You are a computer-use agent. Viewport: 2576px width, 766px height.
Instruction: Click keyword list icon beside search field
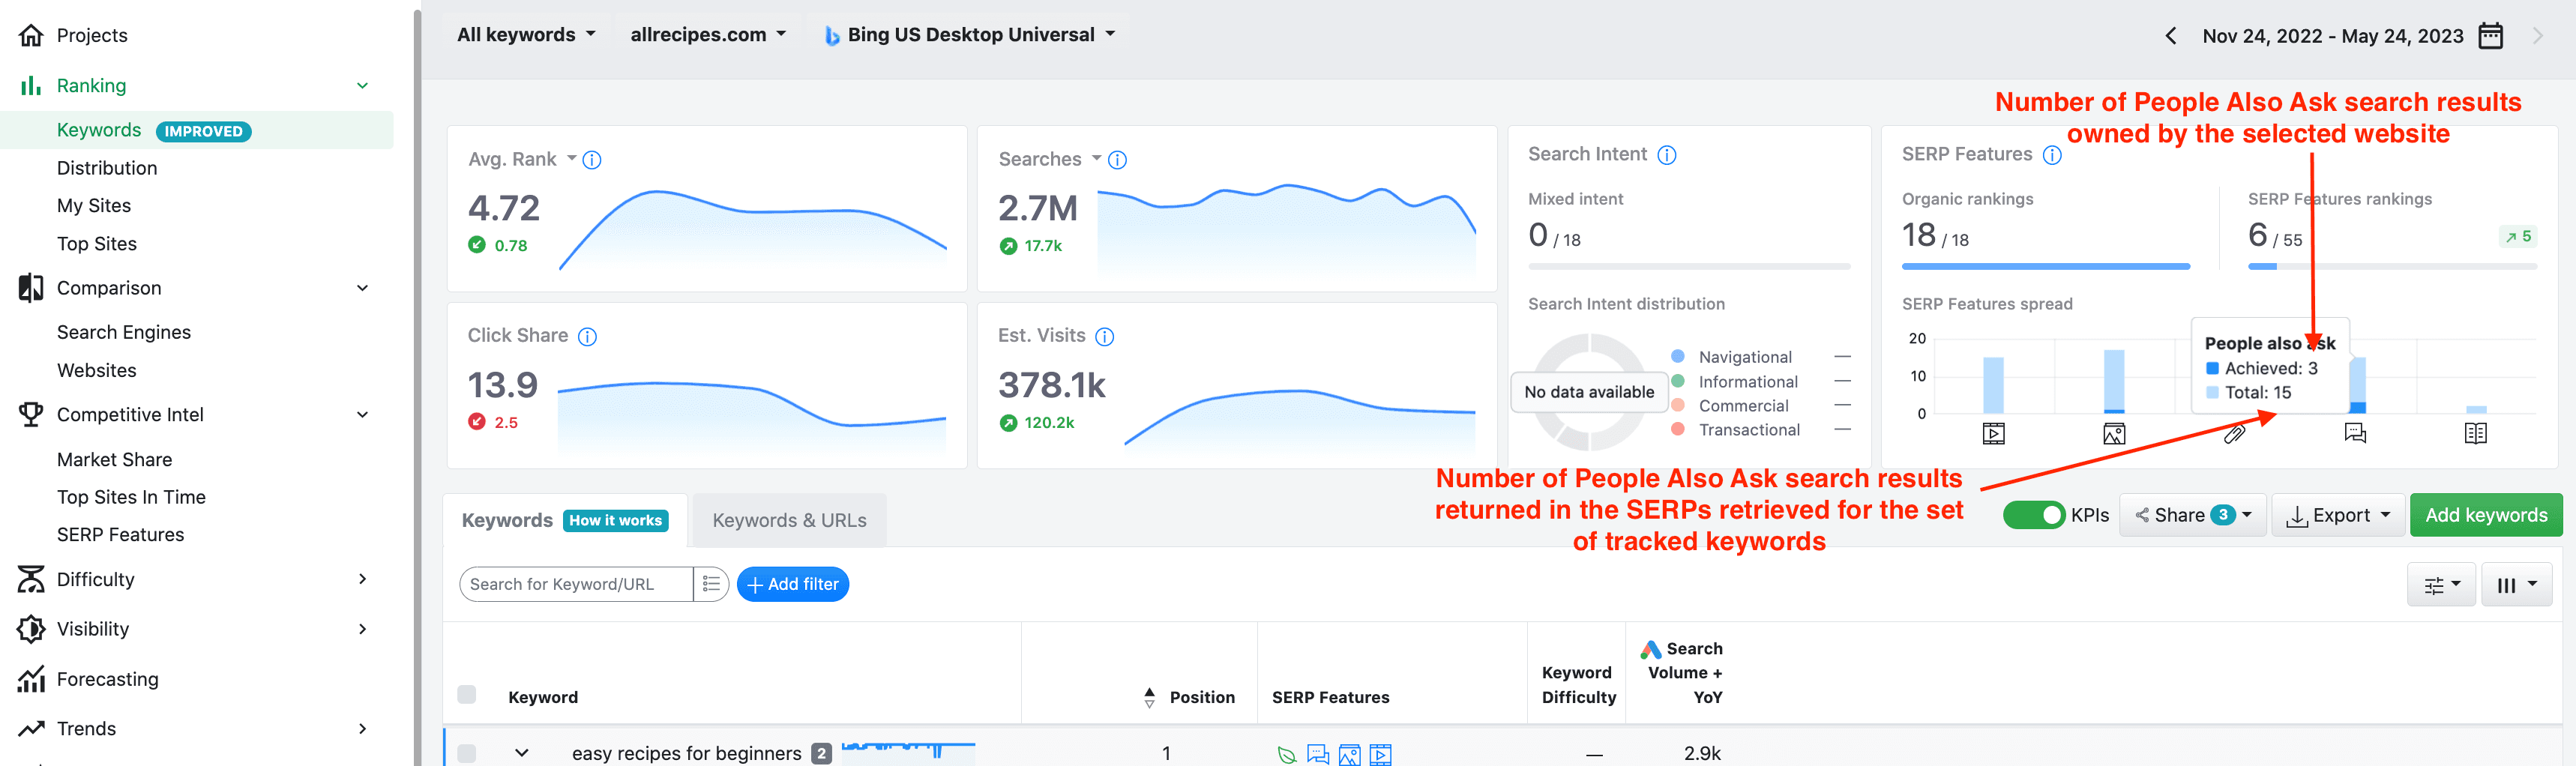click(x=711, y=584)
